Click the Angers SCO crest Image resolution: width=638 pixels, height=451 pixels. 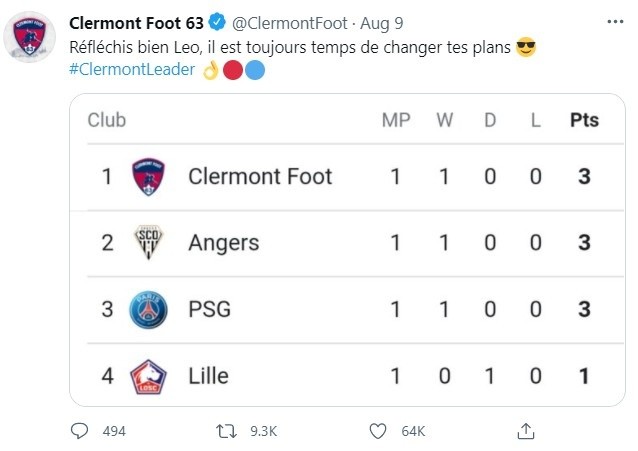point(148,243)
